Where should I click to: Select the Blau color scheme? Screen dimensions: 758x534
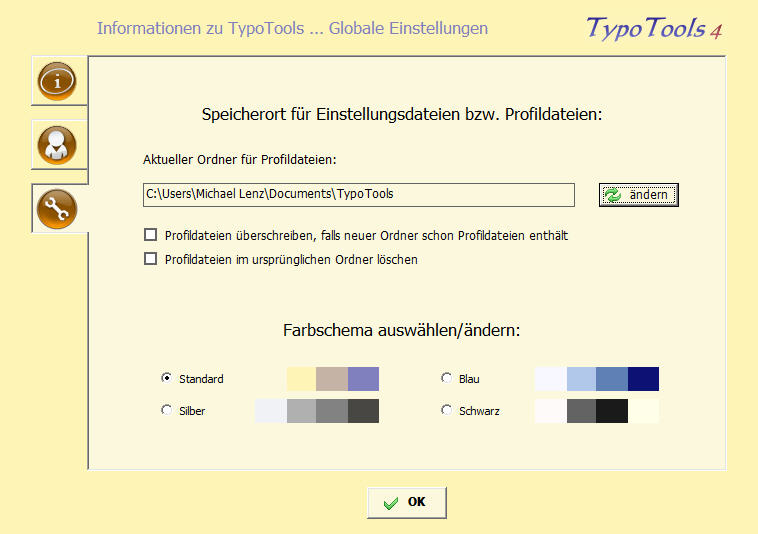(446, 378)
